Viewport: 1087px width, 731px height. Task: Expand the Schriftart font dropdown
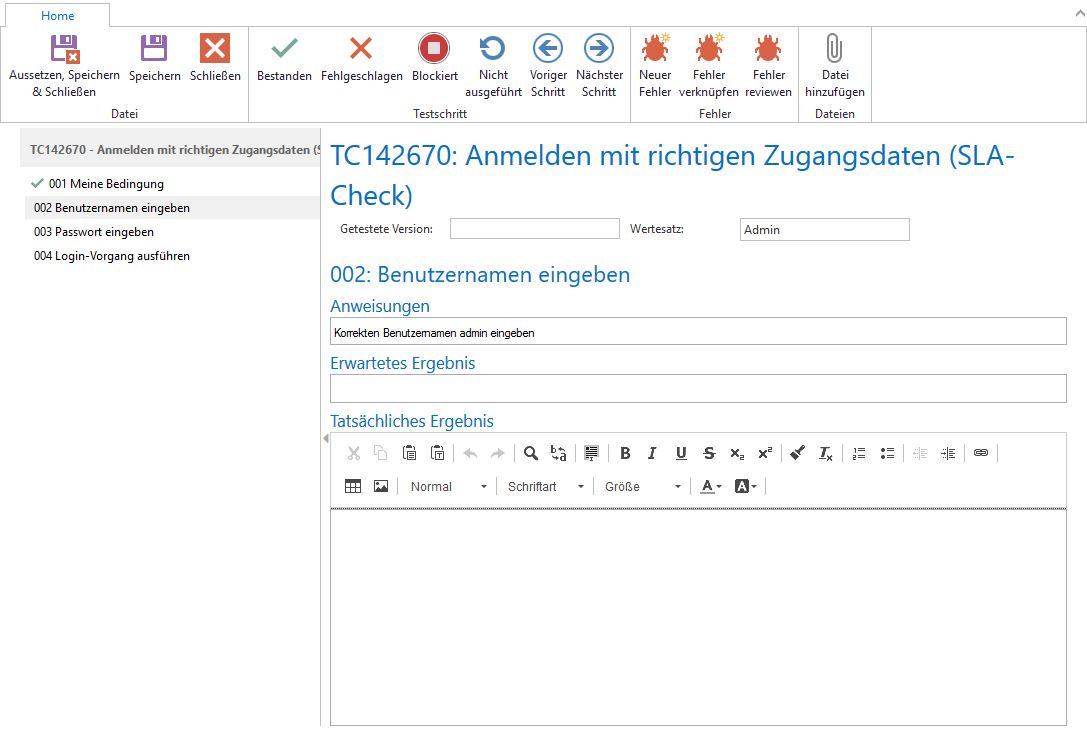pyautogui.click(x=546, y=487)
